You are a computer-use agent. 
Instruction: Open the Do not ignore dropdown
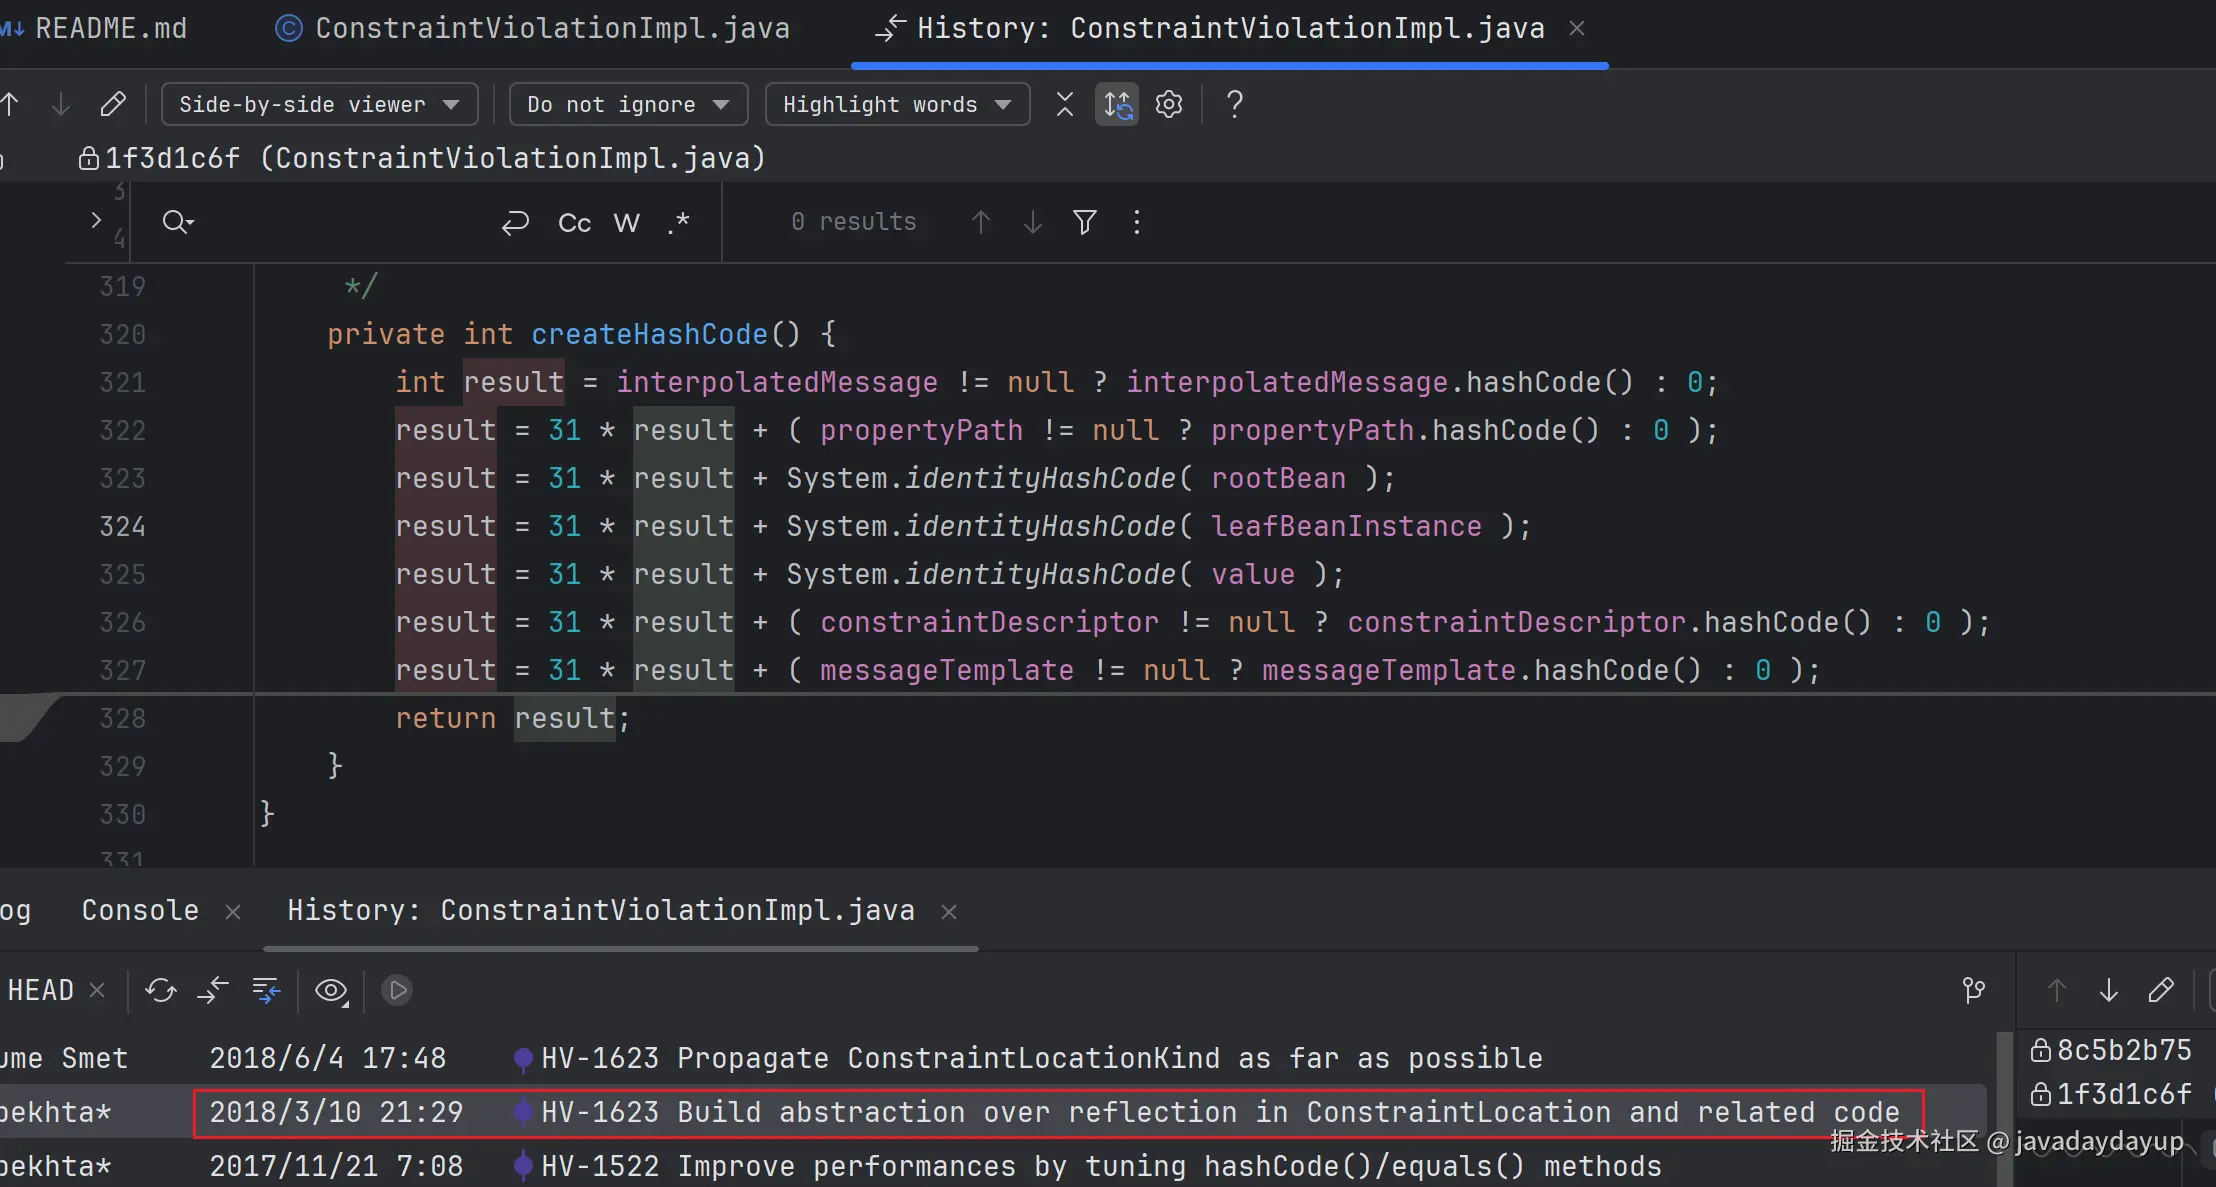[628, 104]
